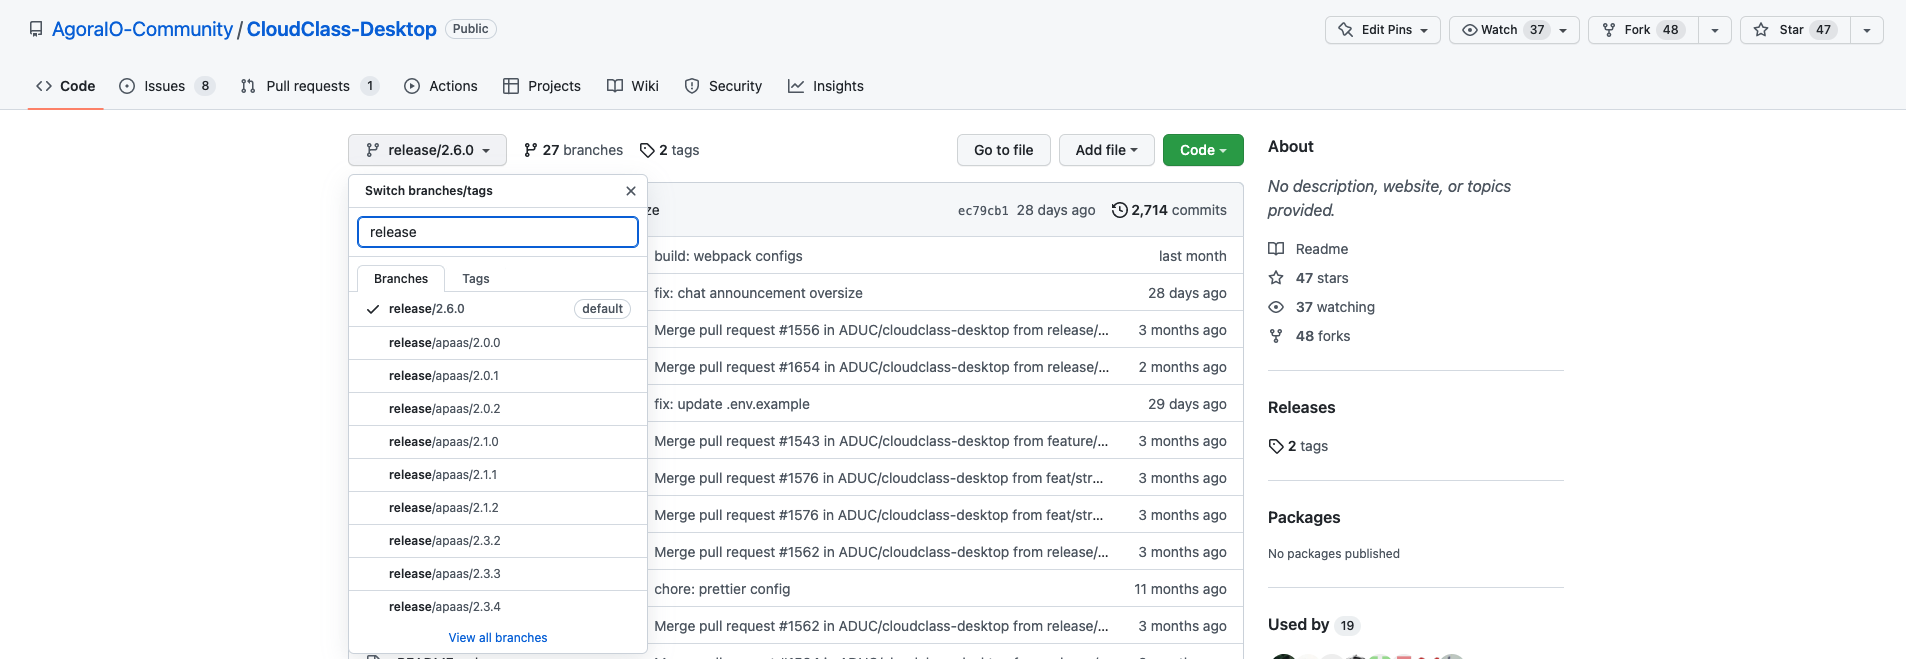Click the View all branches link

coord(498,638)
